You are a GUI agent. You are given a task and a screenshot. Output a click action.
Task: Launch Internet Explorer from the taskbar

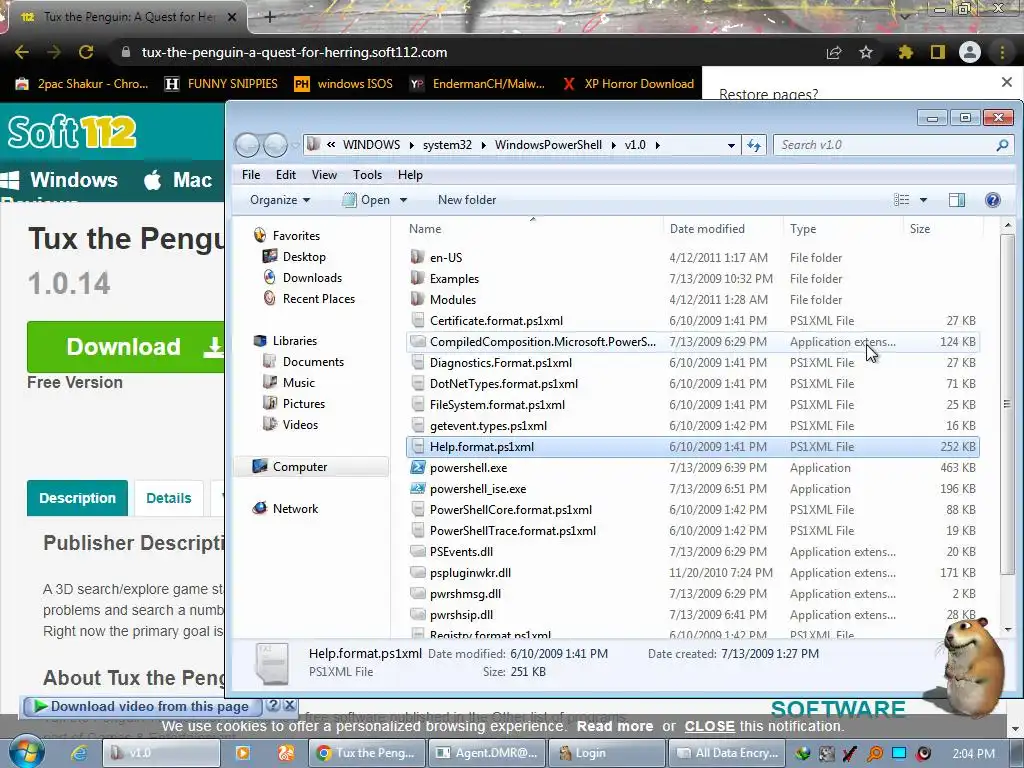tap(79, 753)
